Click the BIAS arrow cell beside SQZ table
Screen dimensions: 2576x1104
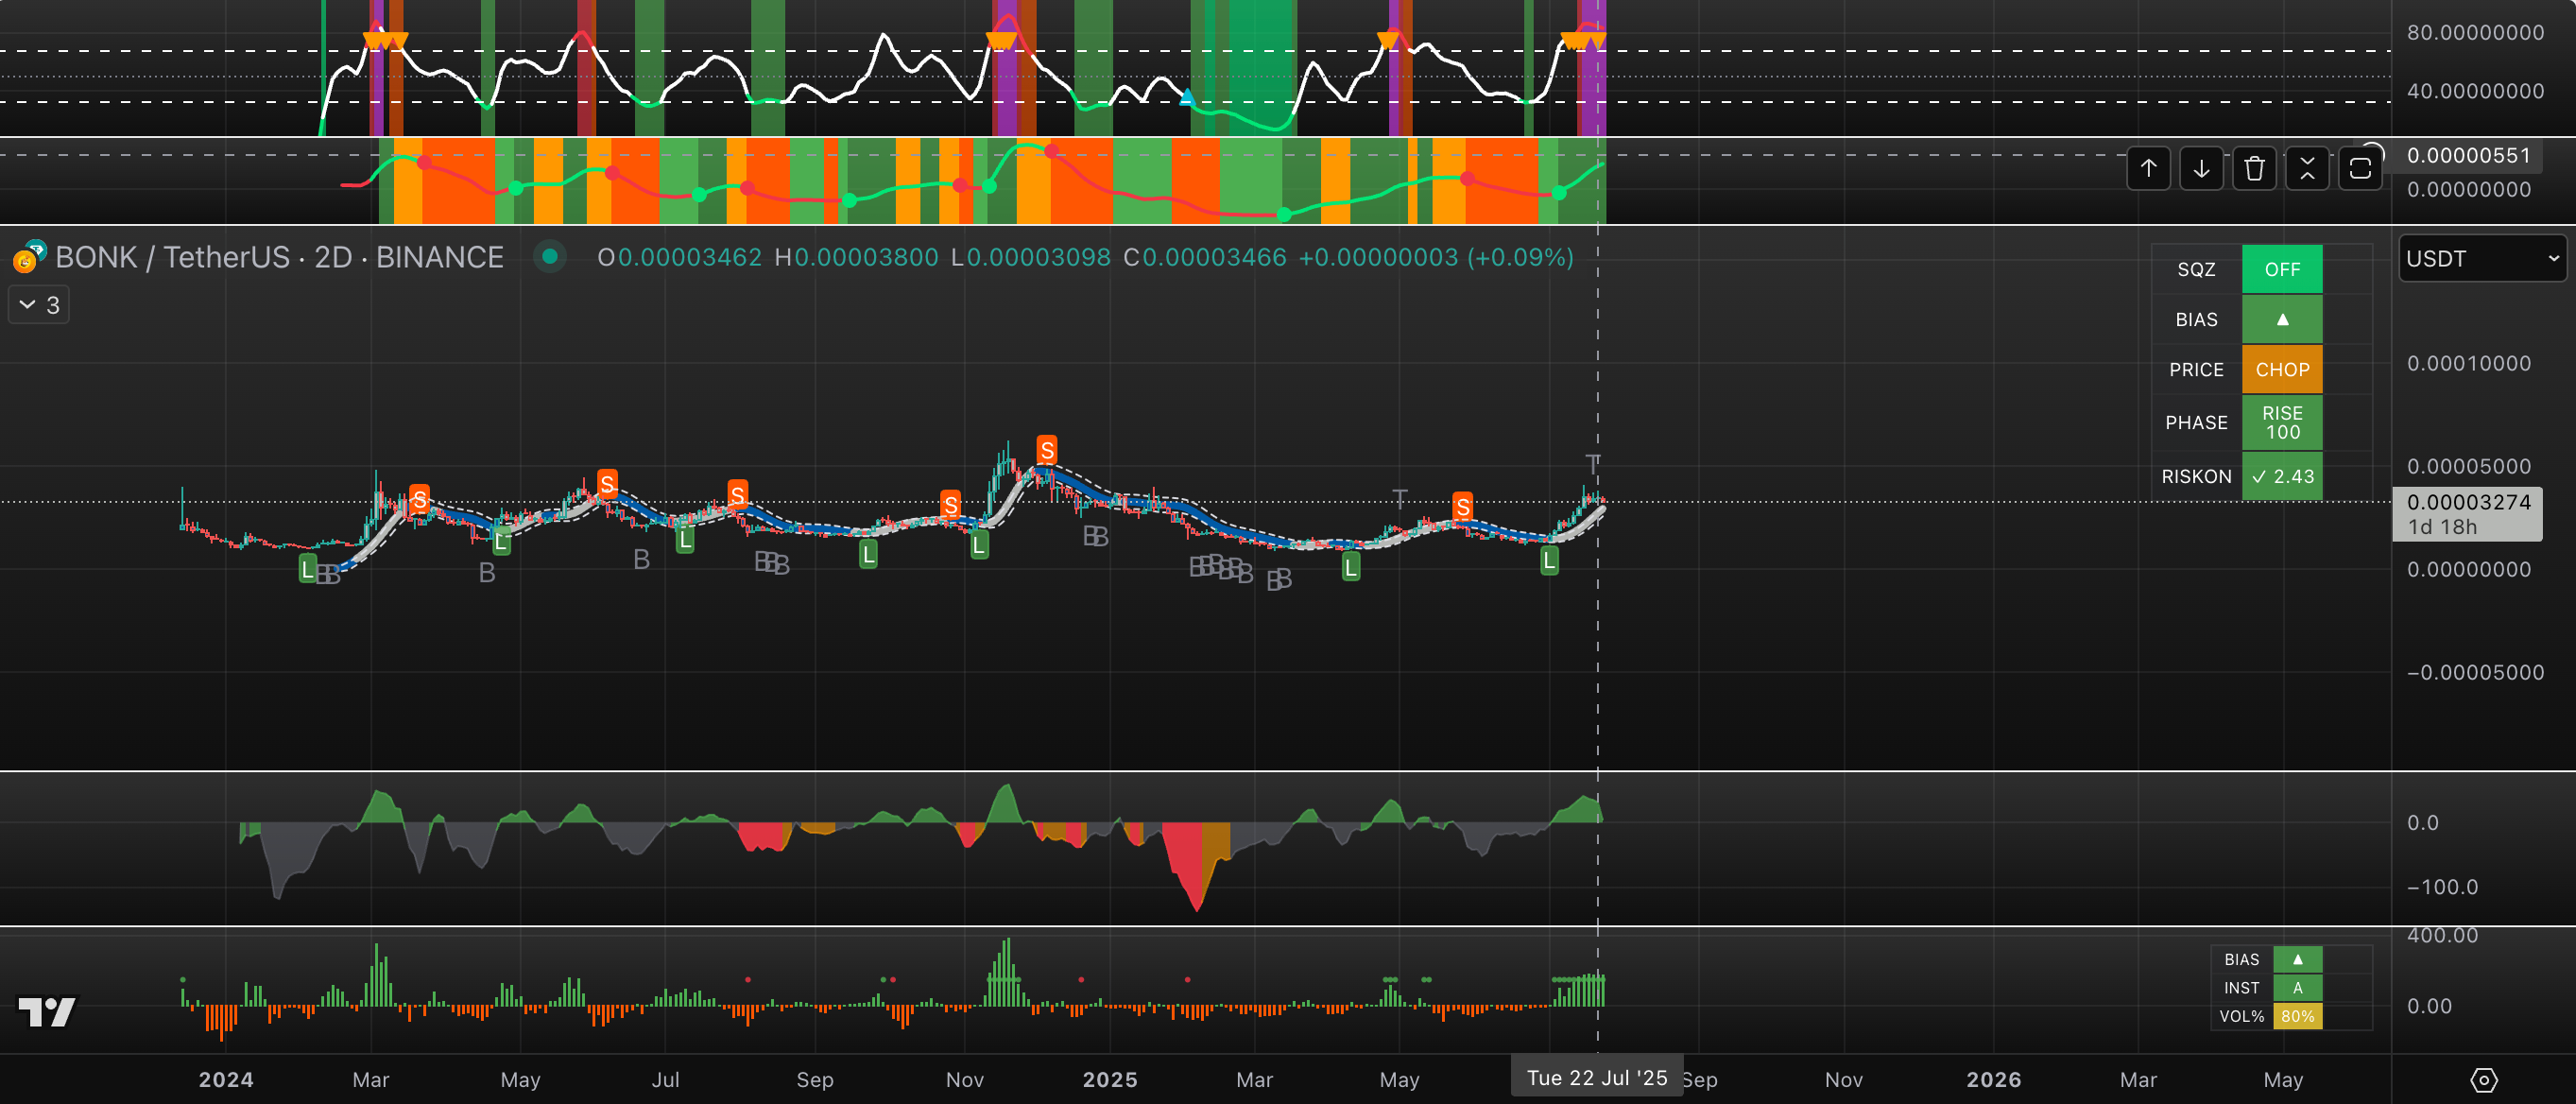[x=2282, y=319]
